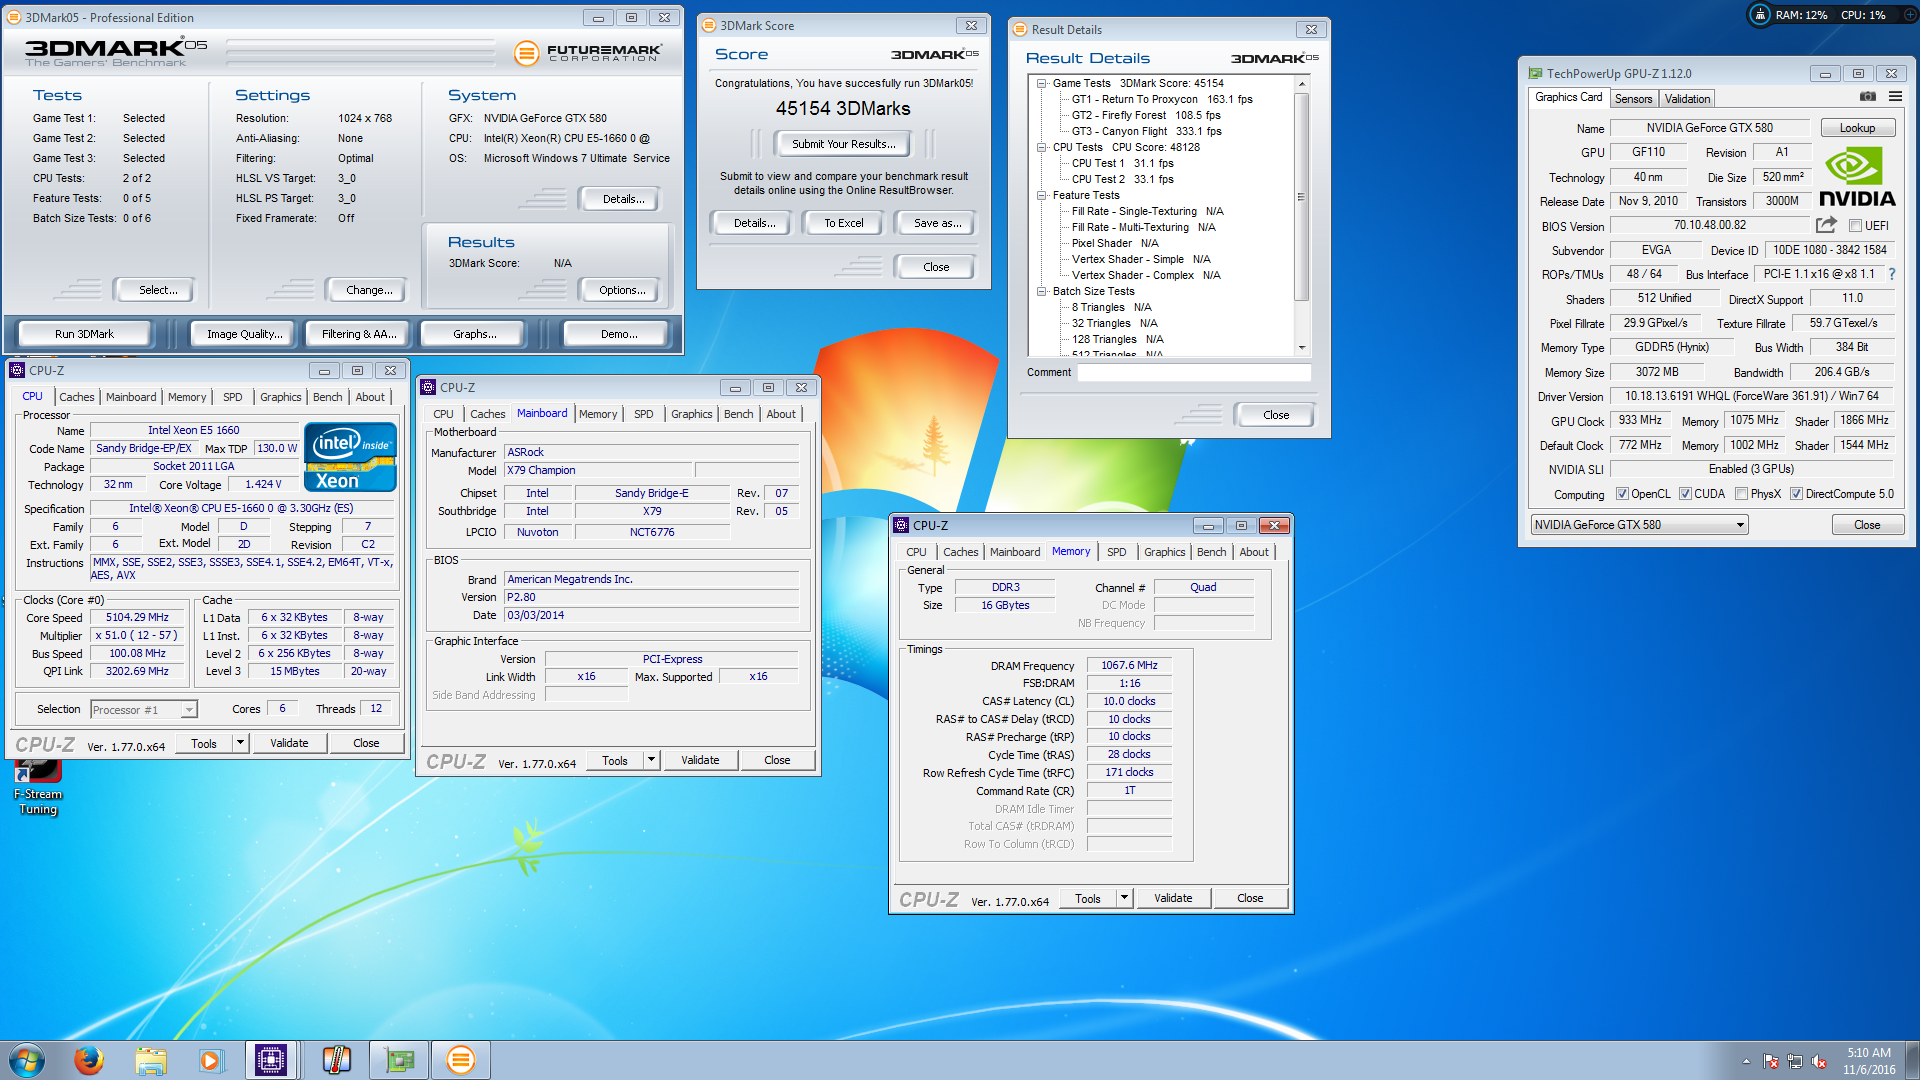
Task: Click the Run 3DMark button
Action: coord(85,334)
